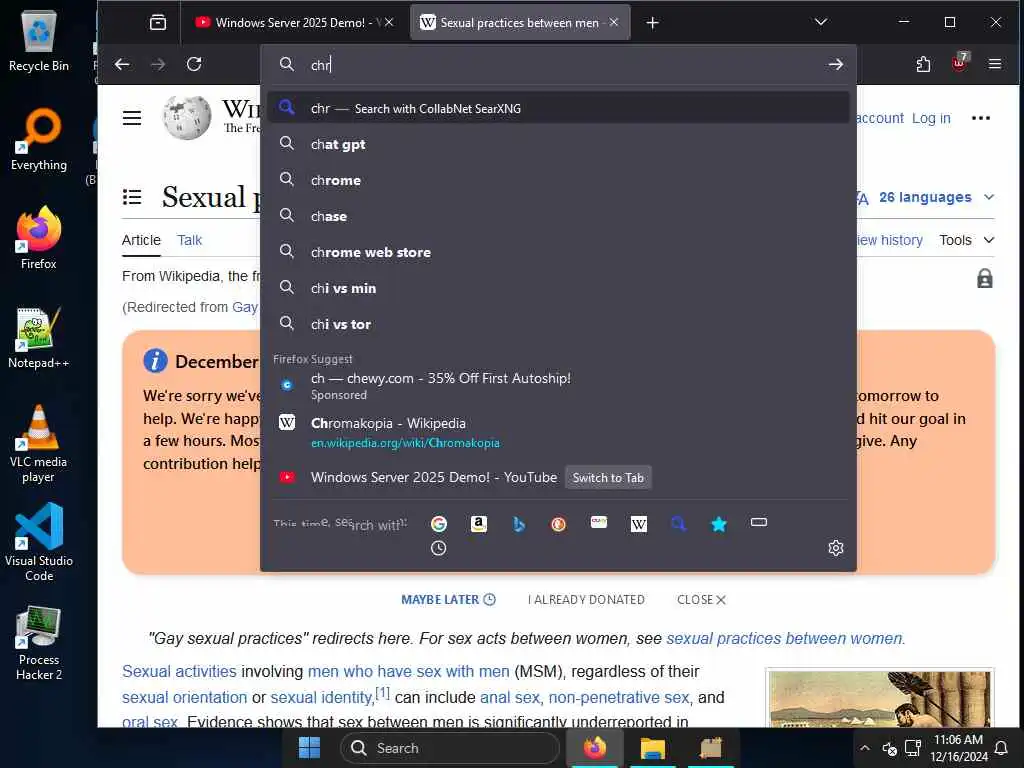The image size is (1024, 768).
Task: Open Visual Studio Code desktop shortcut
Action: coord(39,542)
